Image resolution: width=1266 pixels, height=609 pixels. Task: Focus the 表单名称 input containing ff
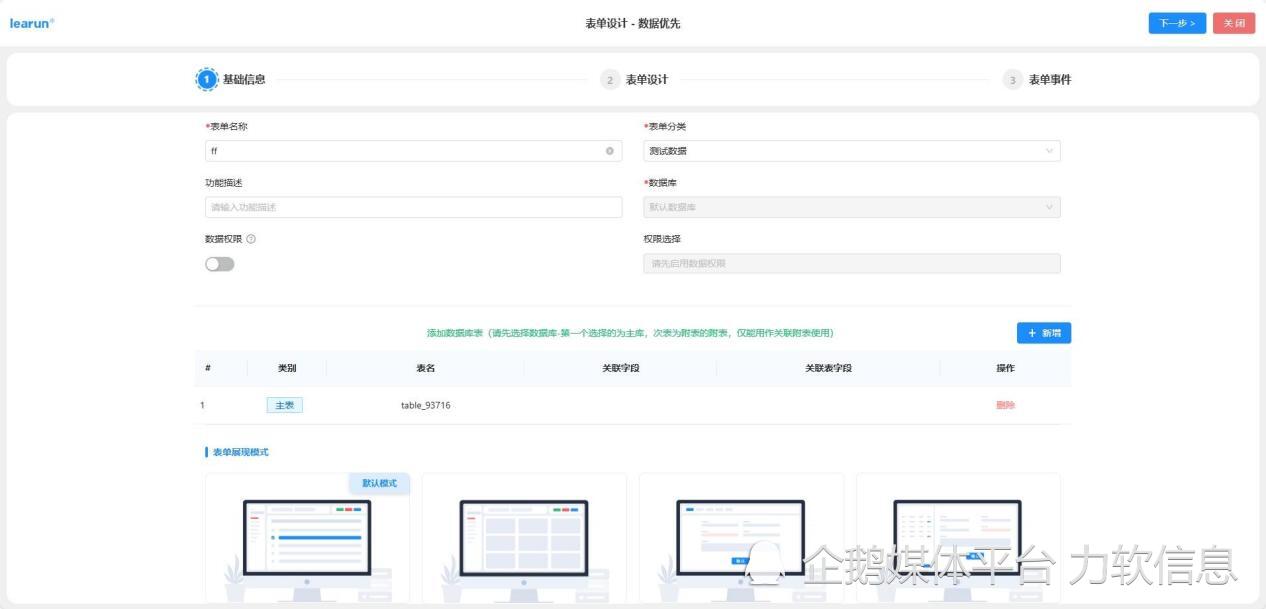(x=413, y=151)
